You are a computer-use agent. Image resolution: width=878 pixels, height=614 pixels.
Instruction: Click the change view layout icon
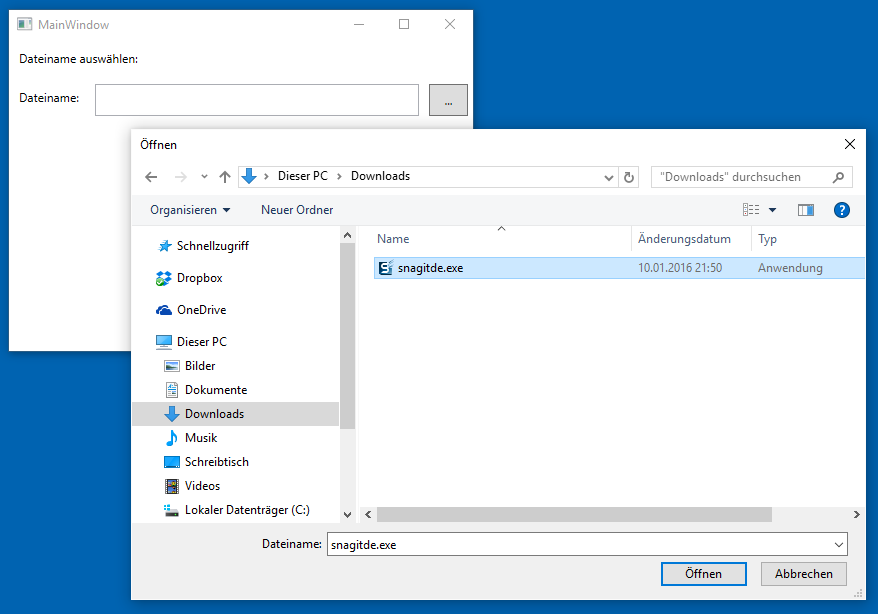(751, 210)
